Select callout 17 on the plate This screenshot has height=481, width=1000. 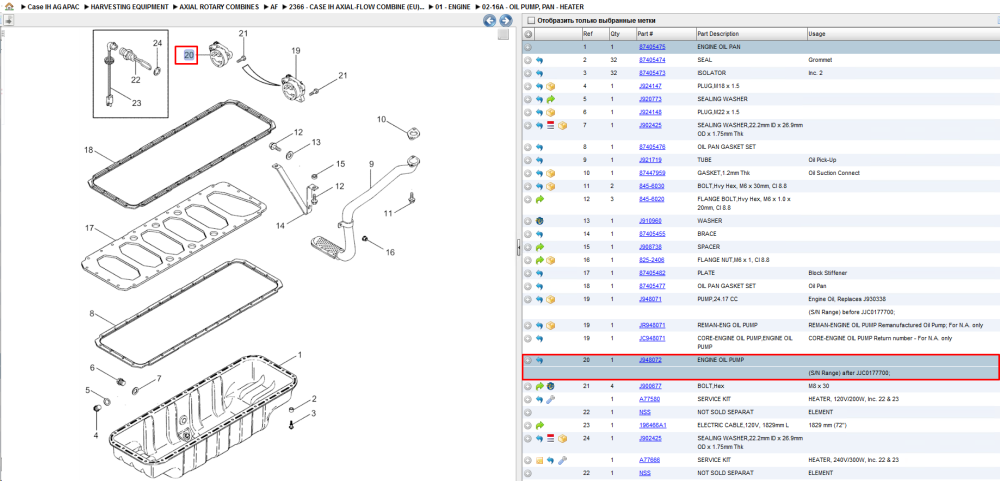[89, 228]
